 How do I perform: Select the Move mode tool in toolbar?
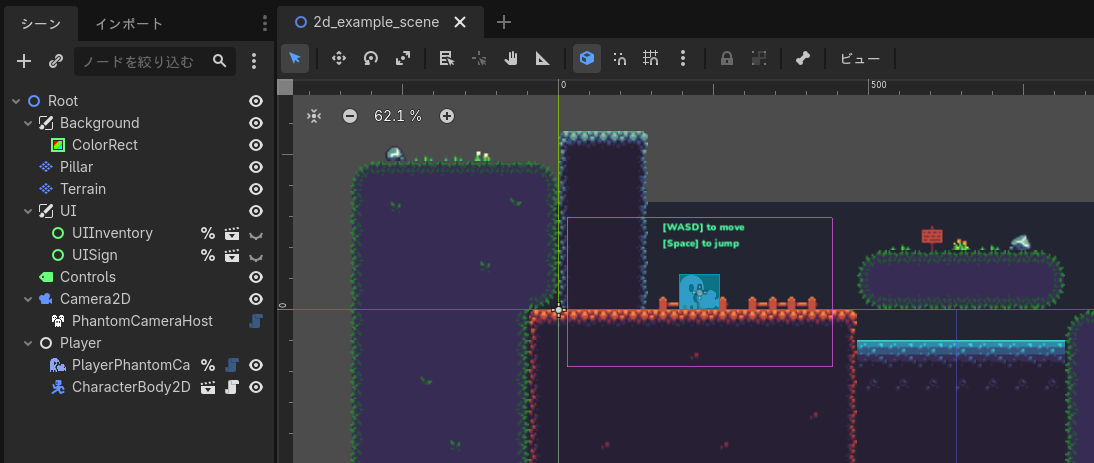pos(338,58)
